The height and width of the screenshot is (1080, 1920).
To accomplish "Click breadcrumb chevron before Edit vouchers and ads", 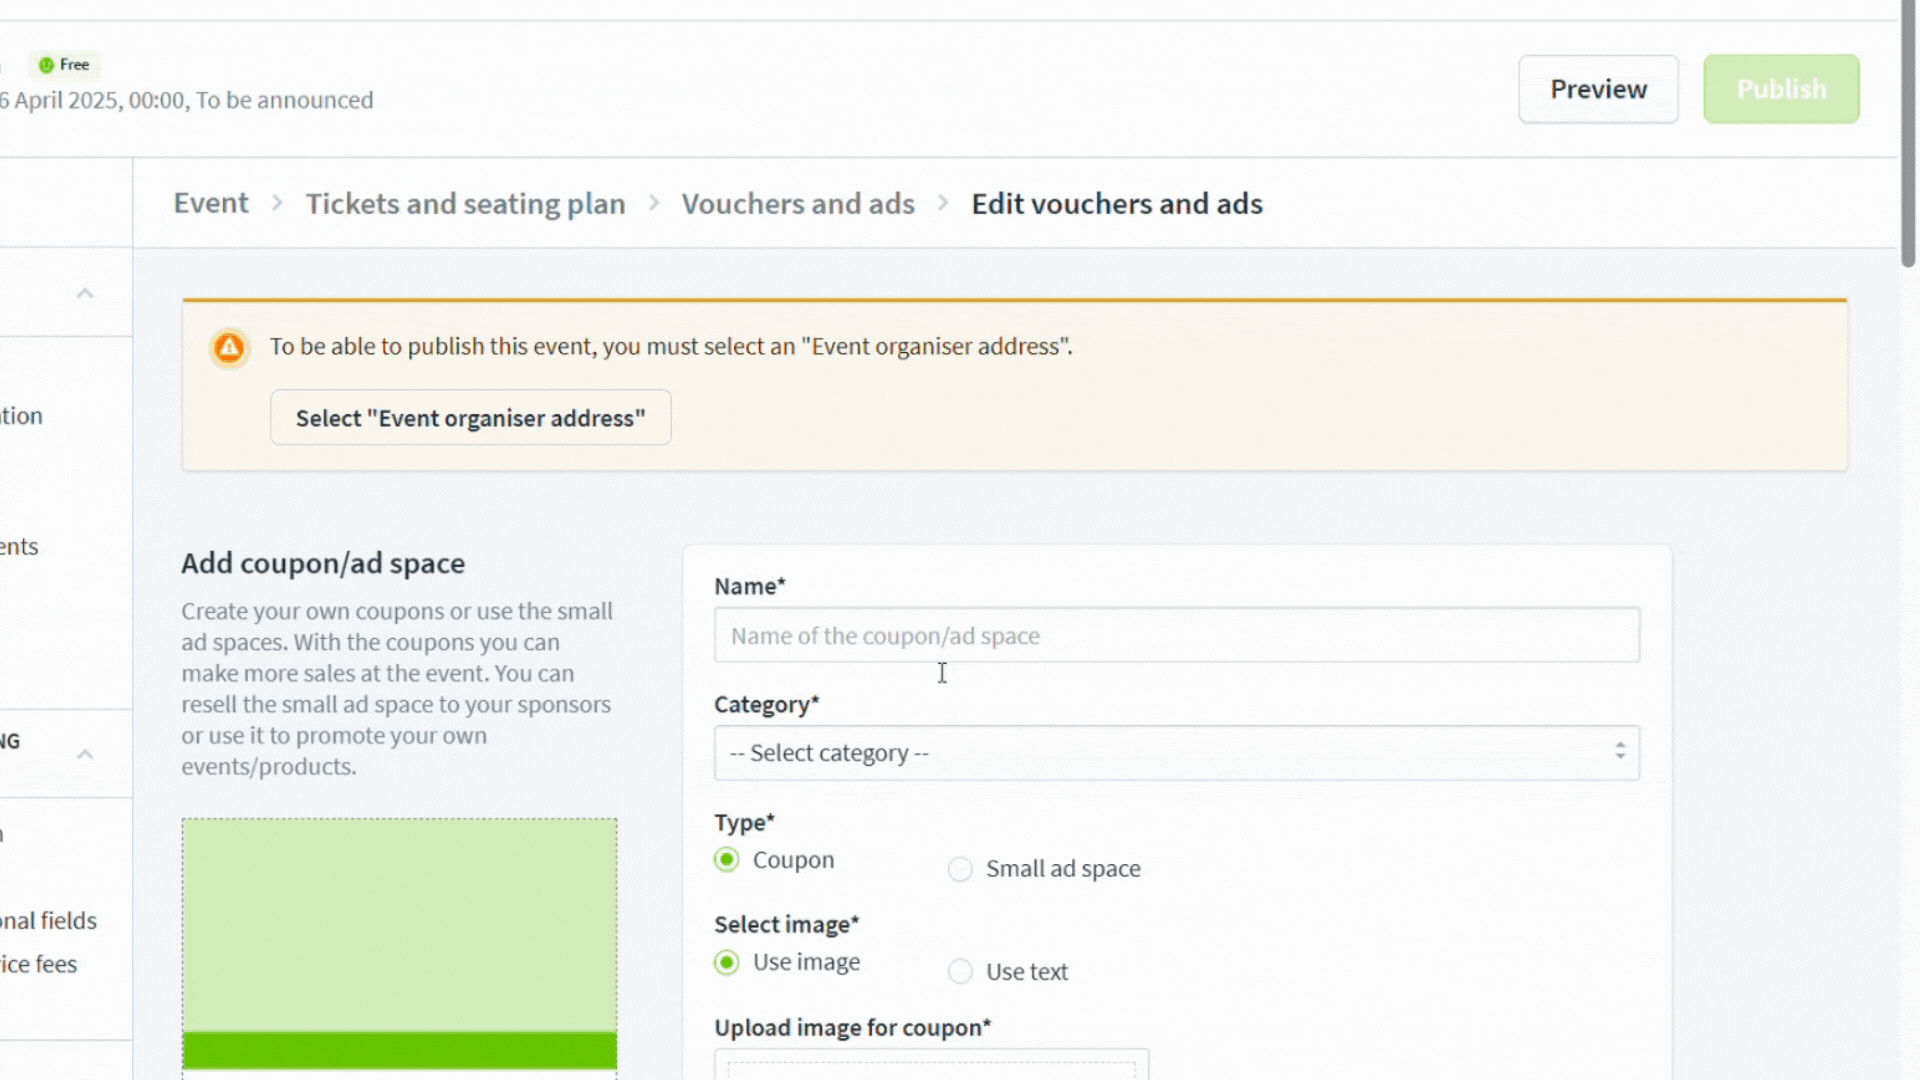I will [x=943, y=203].
